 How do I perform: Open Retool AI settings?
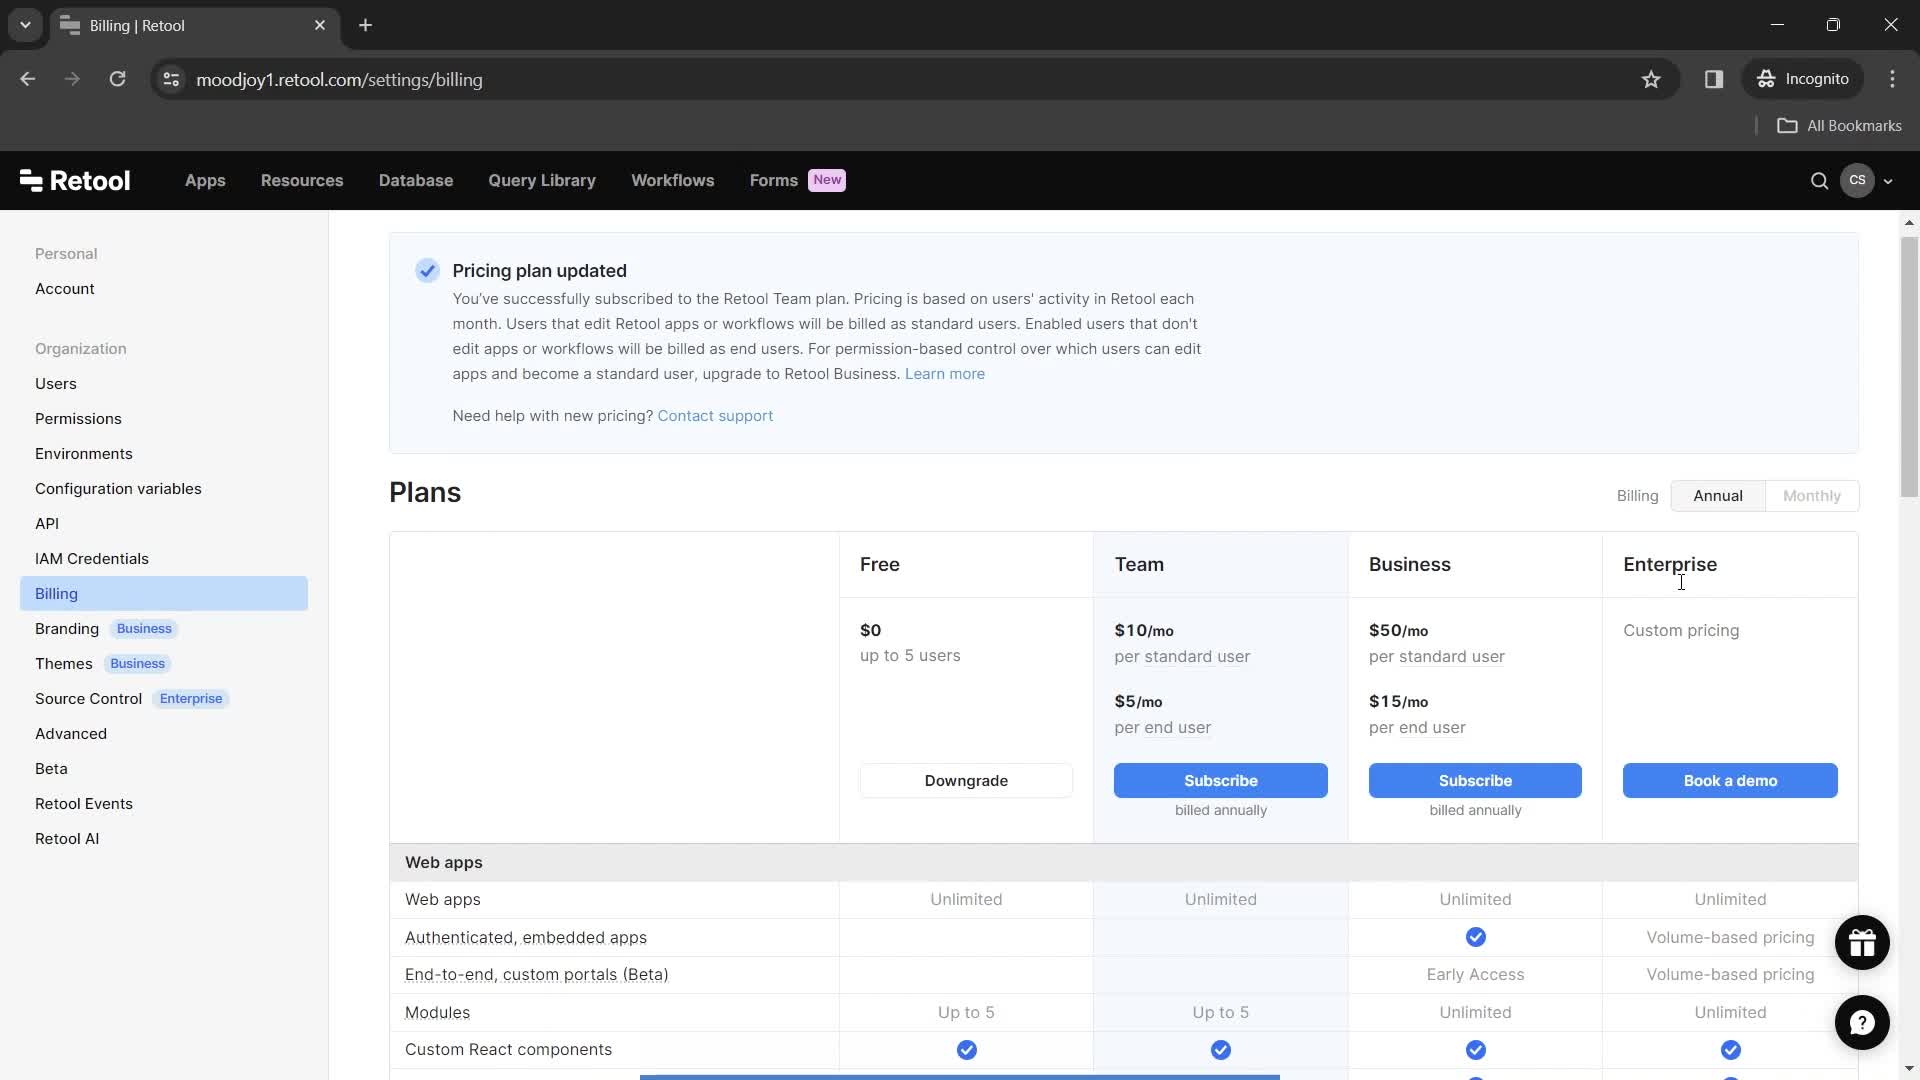pyautogui.click(x=67, y=839)
